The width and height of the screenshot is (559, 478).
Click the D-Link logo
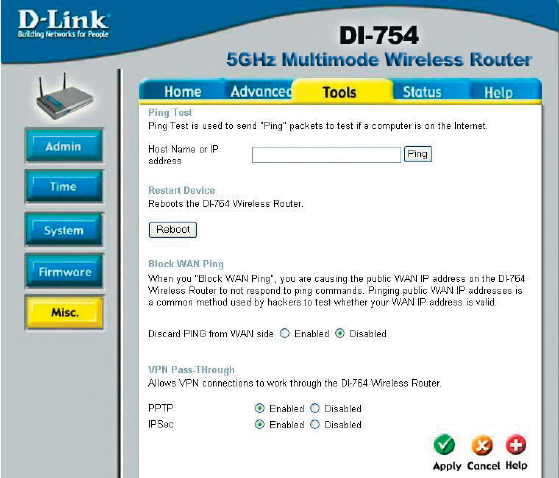click(63, 24)
